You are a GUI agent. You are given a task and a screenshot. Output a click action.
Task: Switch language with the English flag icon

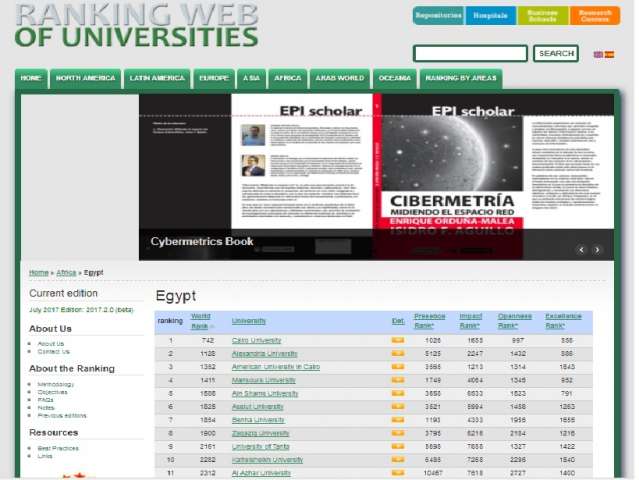tap(598, 54)
